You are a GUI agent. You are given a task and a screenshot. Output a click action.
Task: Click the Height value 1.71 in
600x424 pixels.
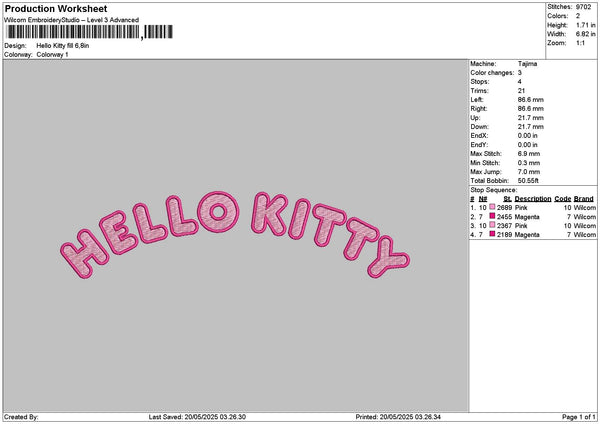pos(585,25)
